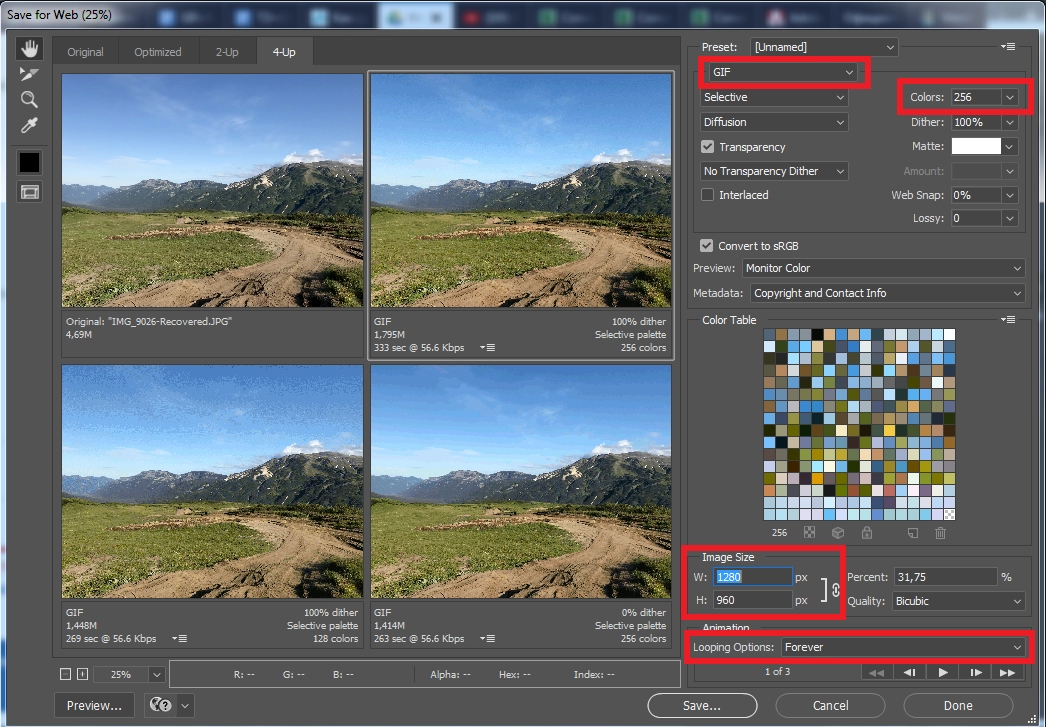Select the Slice Select tool
This screenshot has width=1046, height=727.
coord(28,73)
